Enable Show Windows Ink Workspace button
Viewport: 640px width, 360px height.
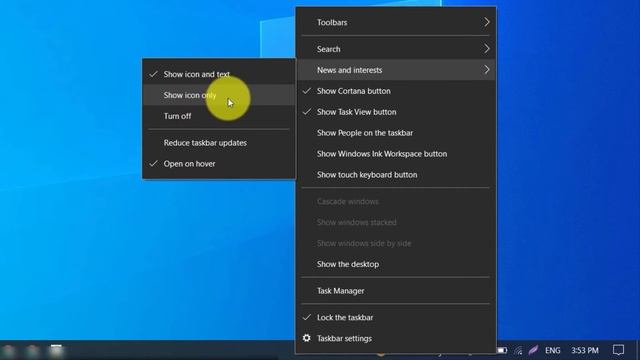(395, 154)
